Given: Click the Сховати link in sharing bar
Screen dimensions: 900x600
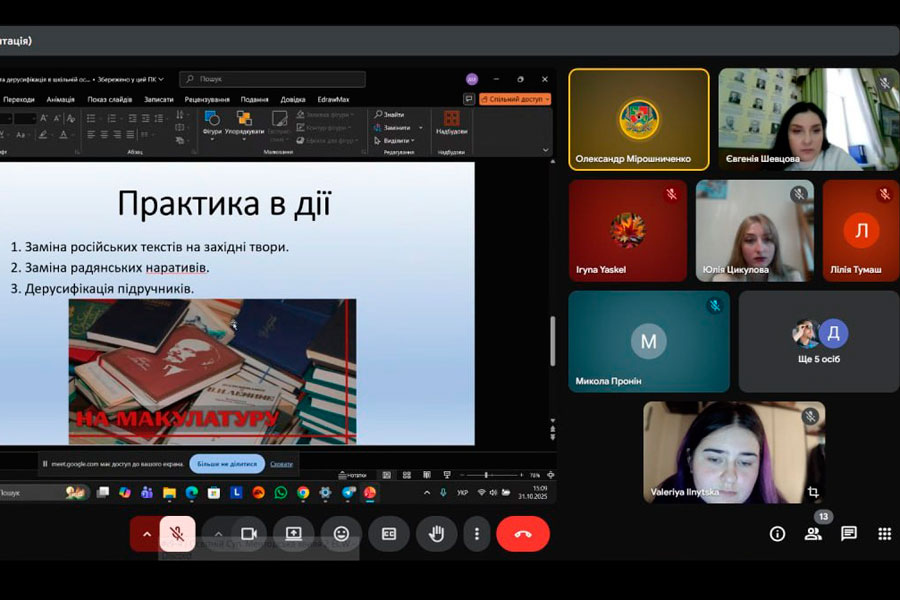Looking at the screenshot, I should (x=282, y=464).
